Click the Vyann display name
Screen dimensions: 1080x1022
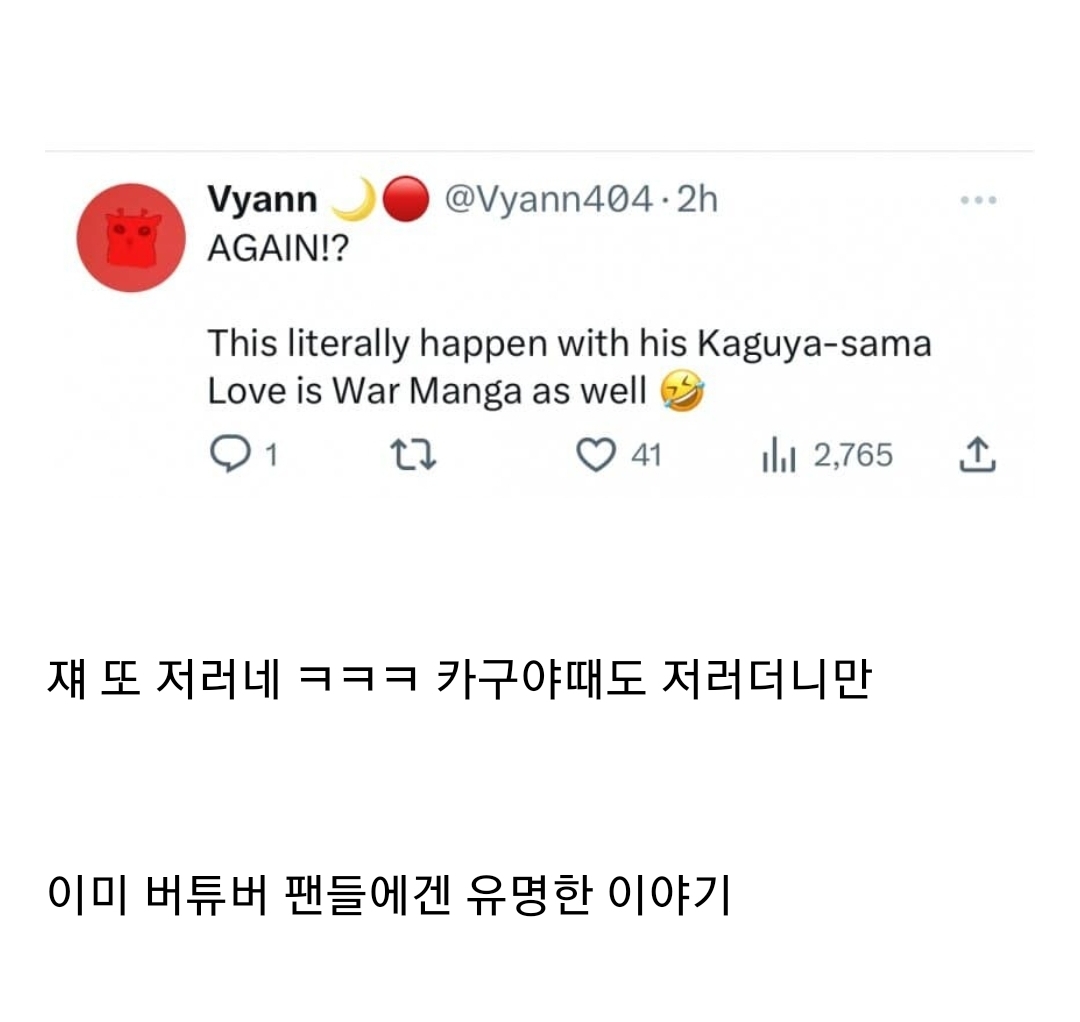(261, 201)
